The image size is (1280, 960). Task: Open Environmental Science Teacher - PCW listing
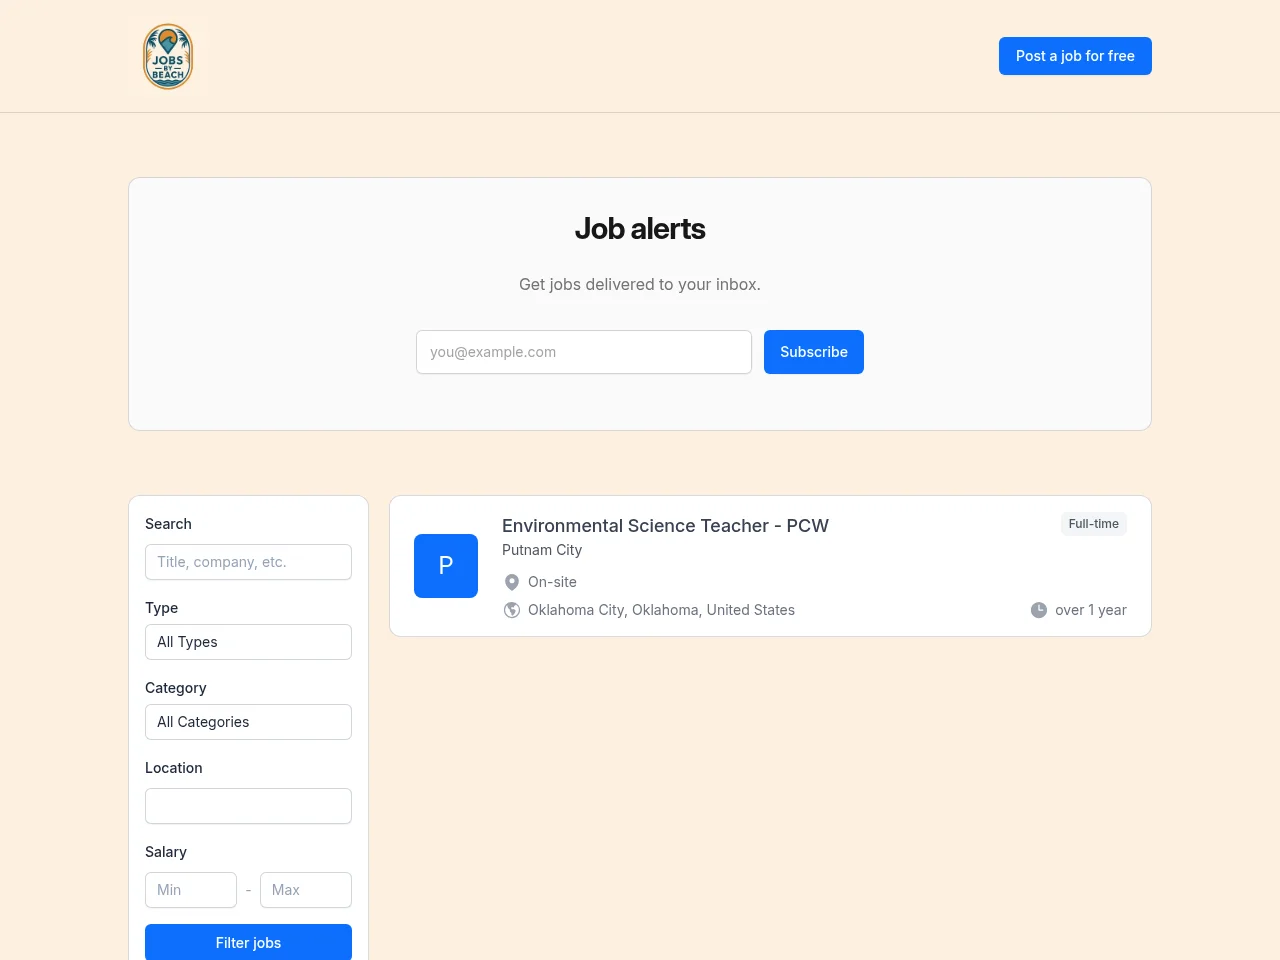665,526
